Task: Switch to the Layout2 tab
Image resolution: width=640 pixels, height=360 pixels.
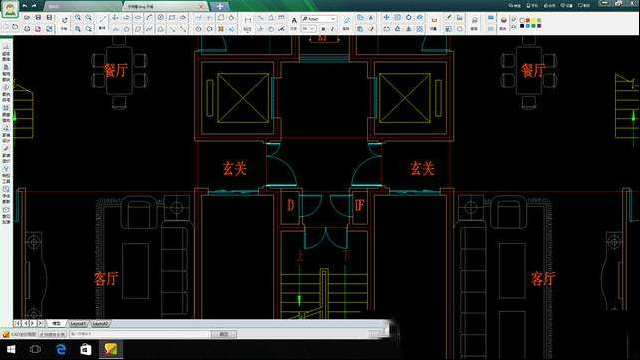Action: [100, 324]
